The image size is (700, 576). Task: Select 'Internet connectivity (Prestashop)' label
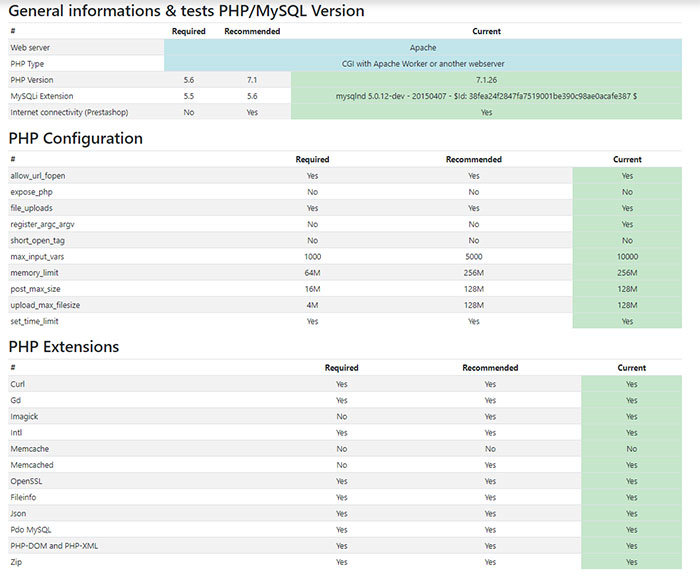(x=69, y=113)
